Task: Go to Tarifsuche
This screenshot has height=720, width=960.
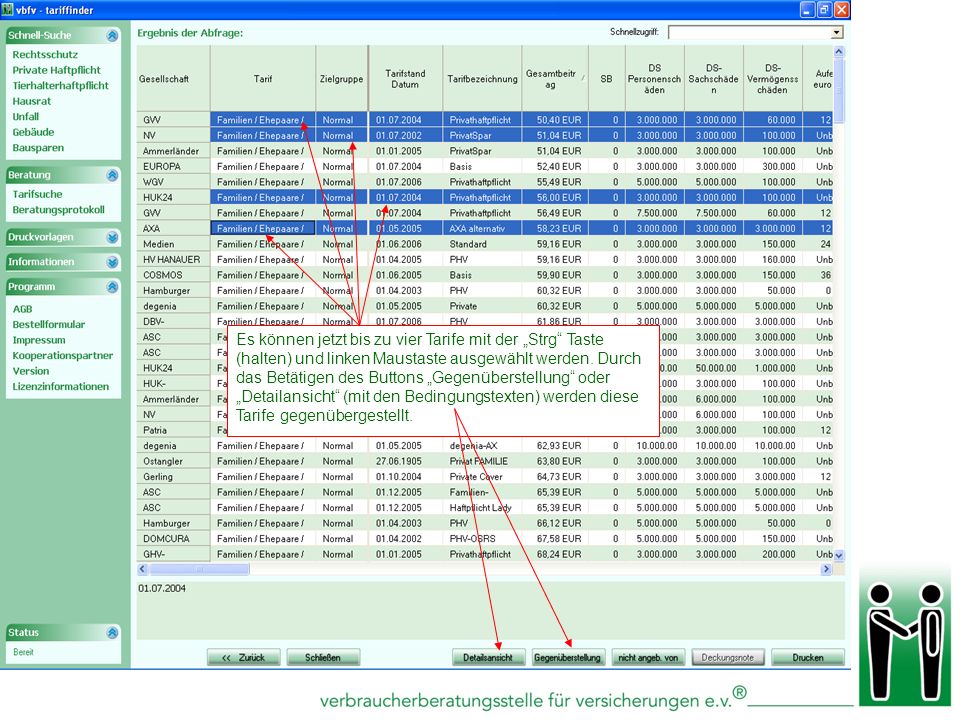Action: click(37, 194)
